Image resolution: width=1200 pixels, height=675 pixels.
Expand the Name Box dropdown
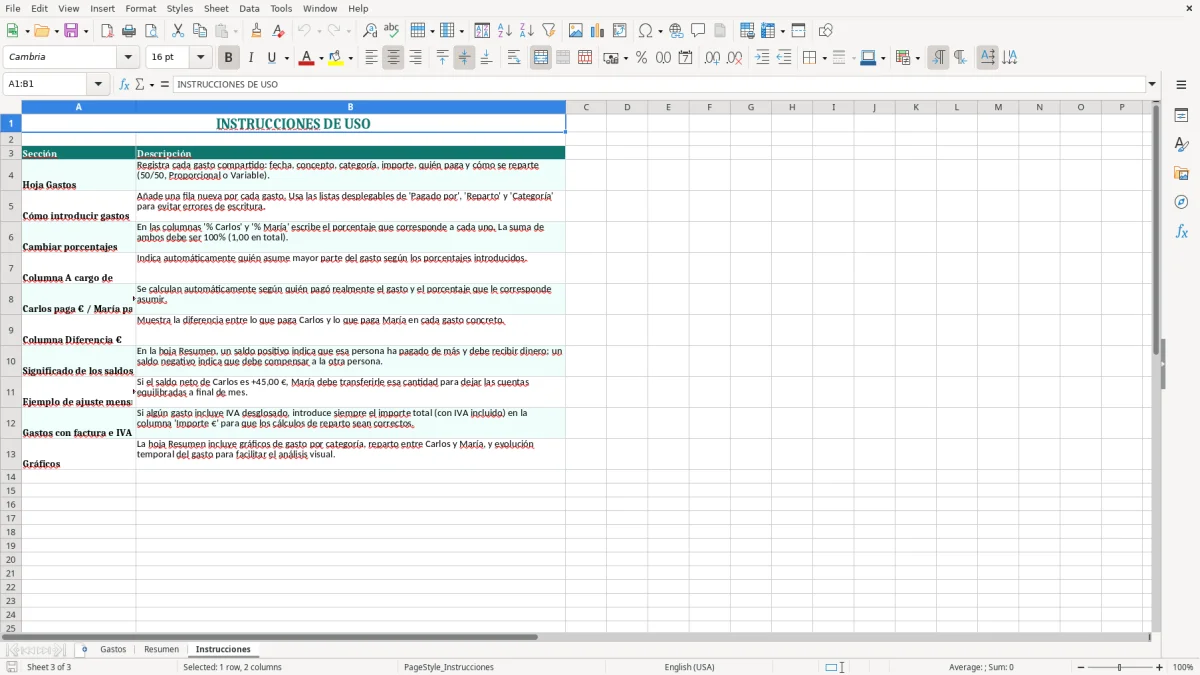(99, 85)
